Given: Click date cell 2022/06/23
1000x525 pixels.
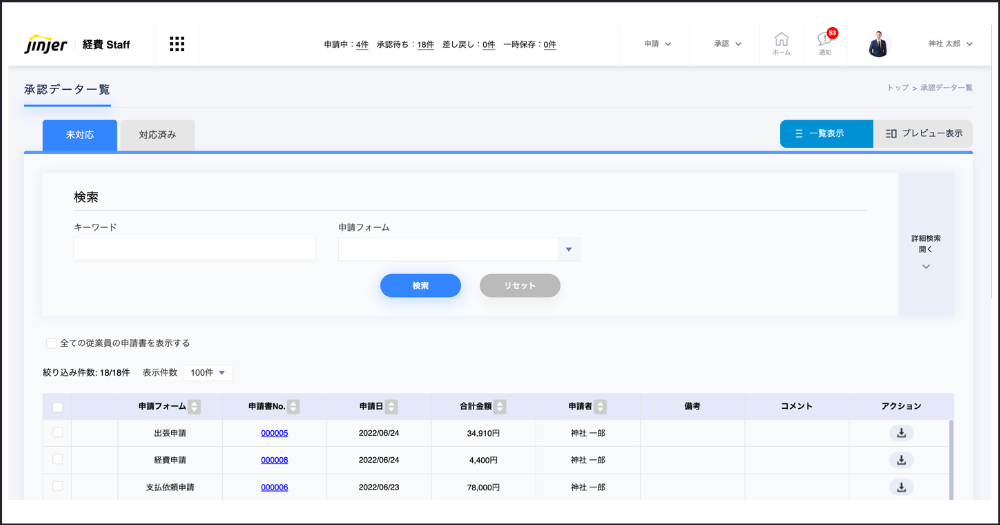Looking at the screenshot, I should (x=379, y=487).
